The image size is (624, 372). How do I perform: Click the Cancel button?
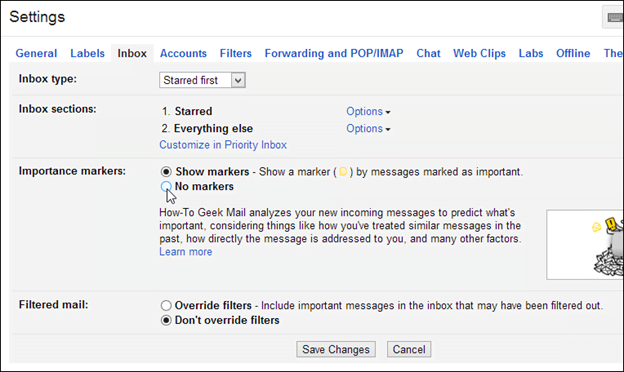coord(409,349)
